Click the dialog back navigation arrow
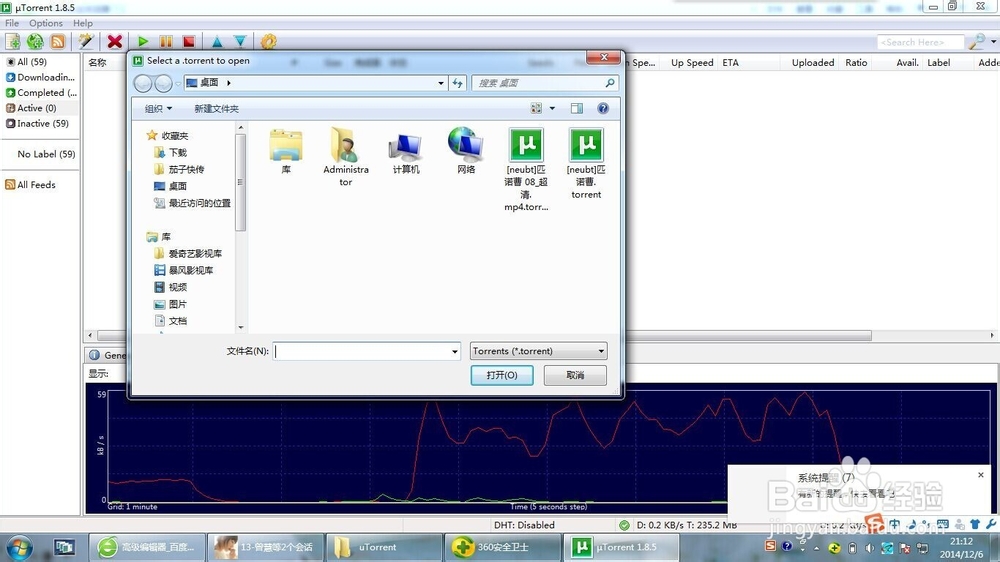Screen dimensions: 1000x562 click(x=143, y=83)
